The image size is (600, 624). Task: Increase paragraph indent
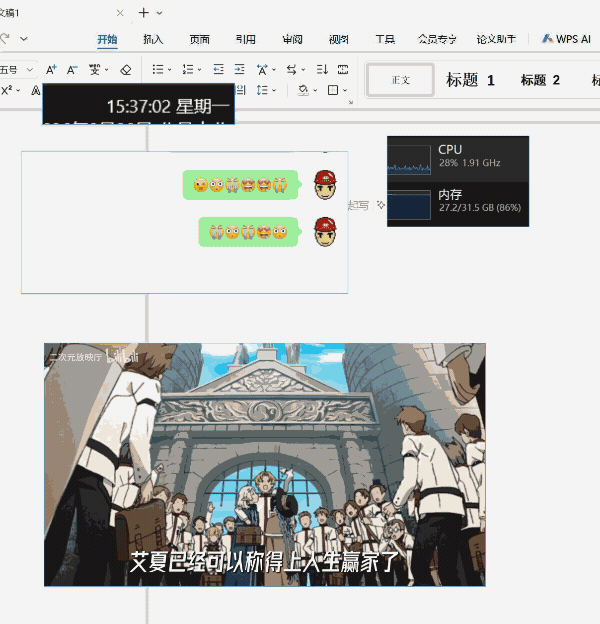(x=240, y=70)
